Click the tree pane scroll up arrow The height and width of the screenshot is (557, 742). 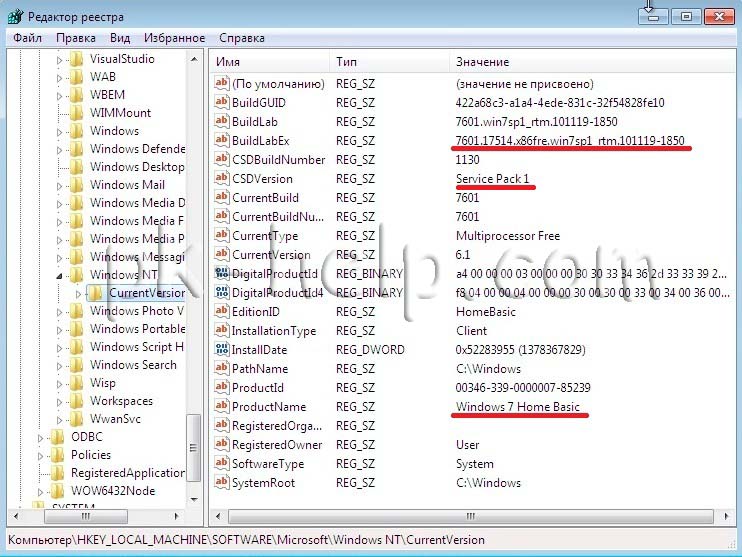tap(194, 59)
